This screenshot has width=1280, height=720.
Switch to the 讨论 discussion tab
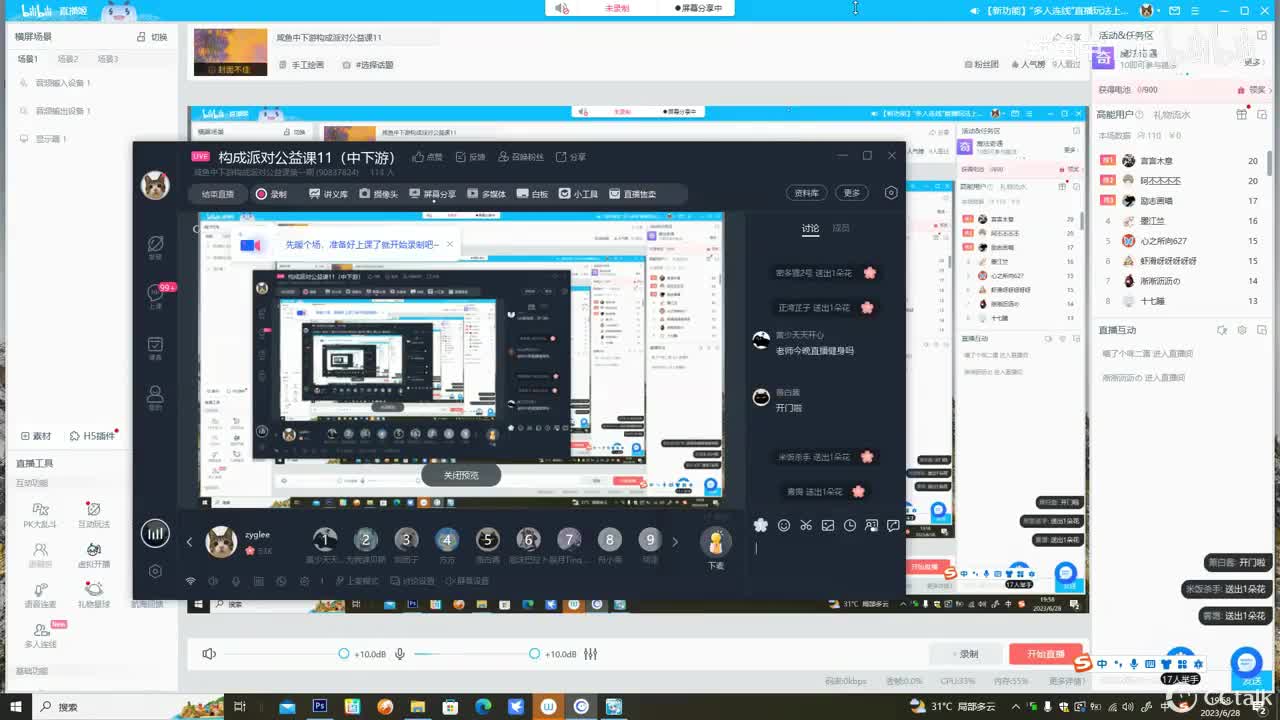[810, 228]
